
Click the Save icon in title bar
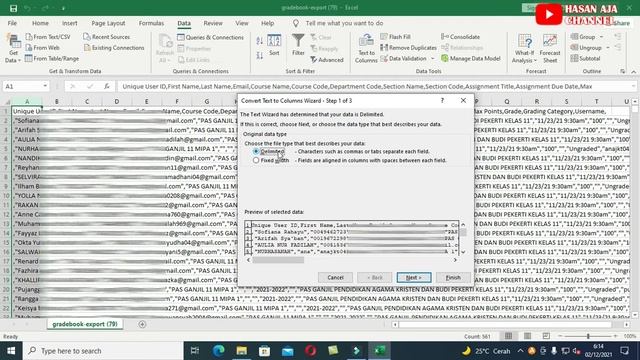[13, 8]
